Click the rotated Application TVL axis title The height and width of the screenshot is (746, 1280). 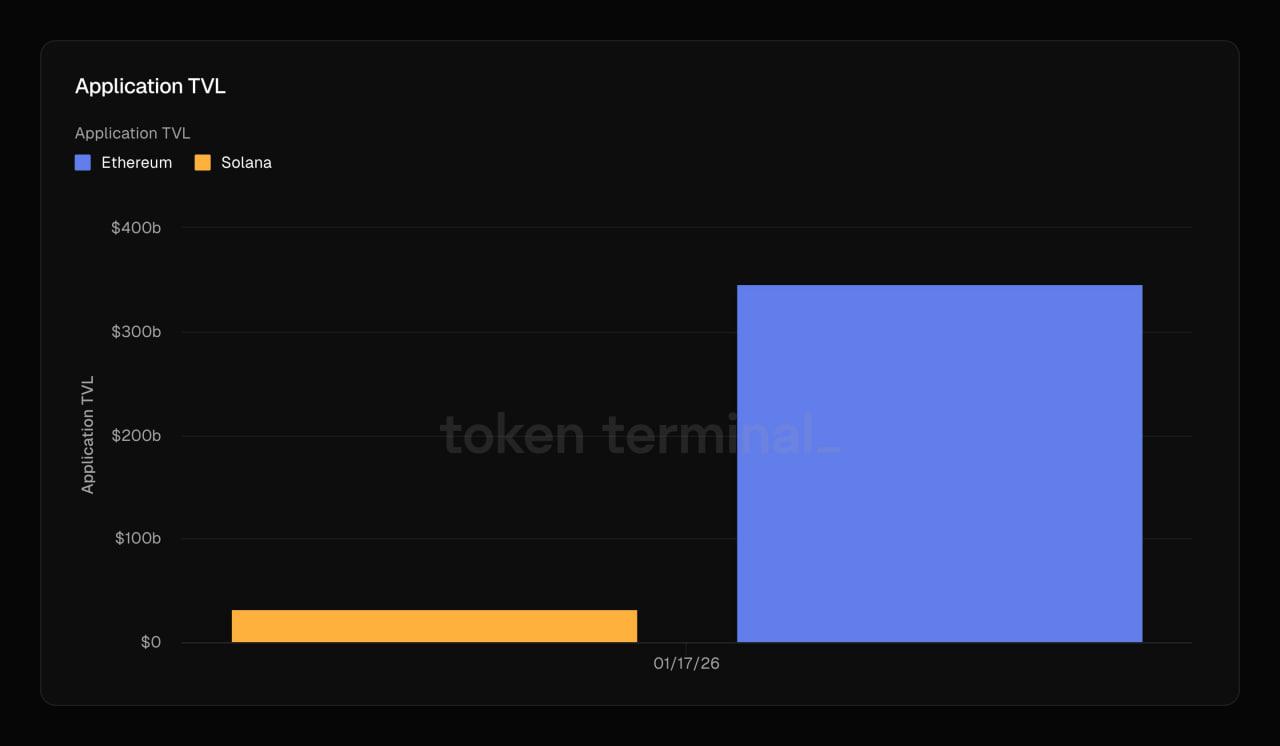[88, 435]
